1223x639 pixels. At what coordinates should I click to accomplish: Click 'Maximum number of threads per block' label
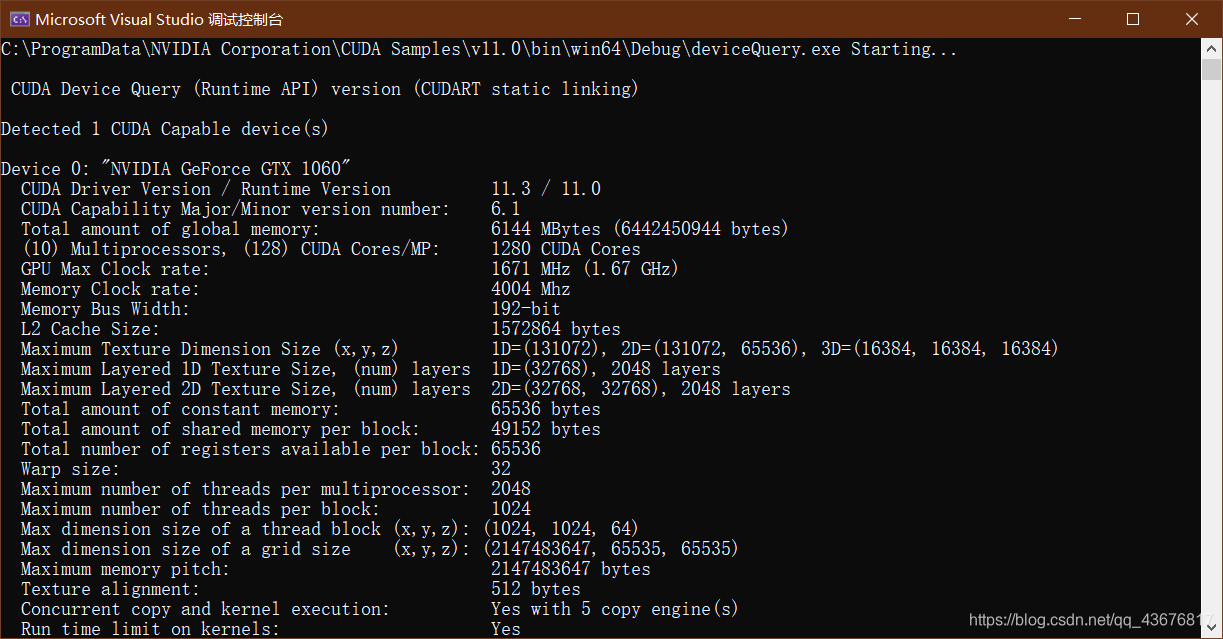[201, 509]
